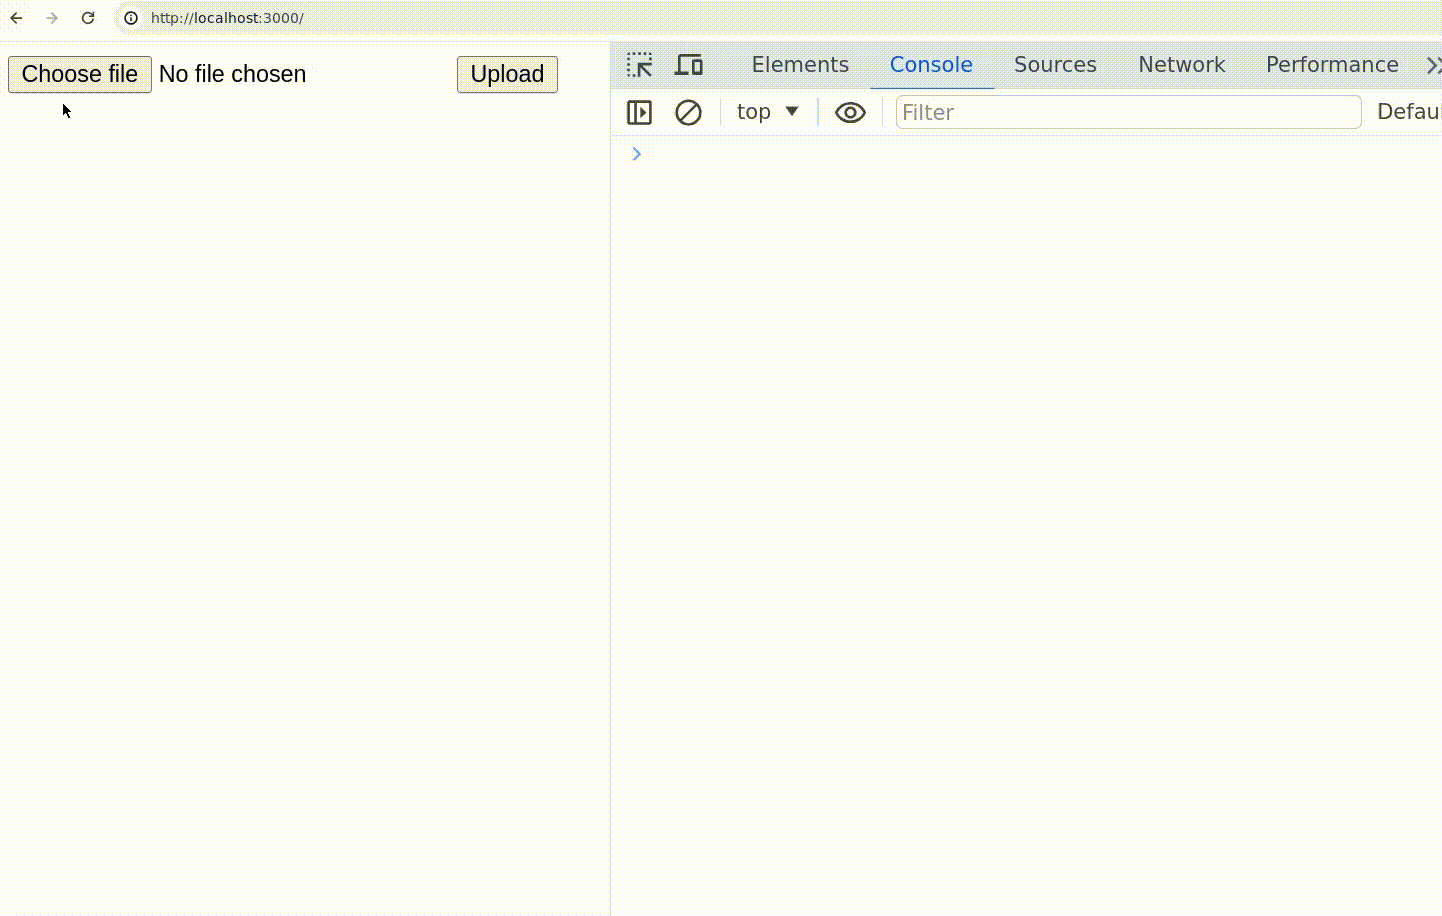
Task: Open the Default levels dropdown
Action: coord(1409,112)
